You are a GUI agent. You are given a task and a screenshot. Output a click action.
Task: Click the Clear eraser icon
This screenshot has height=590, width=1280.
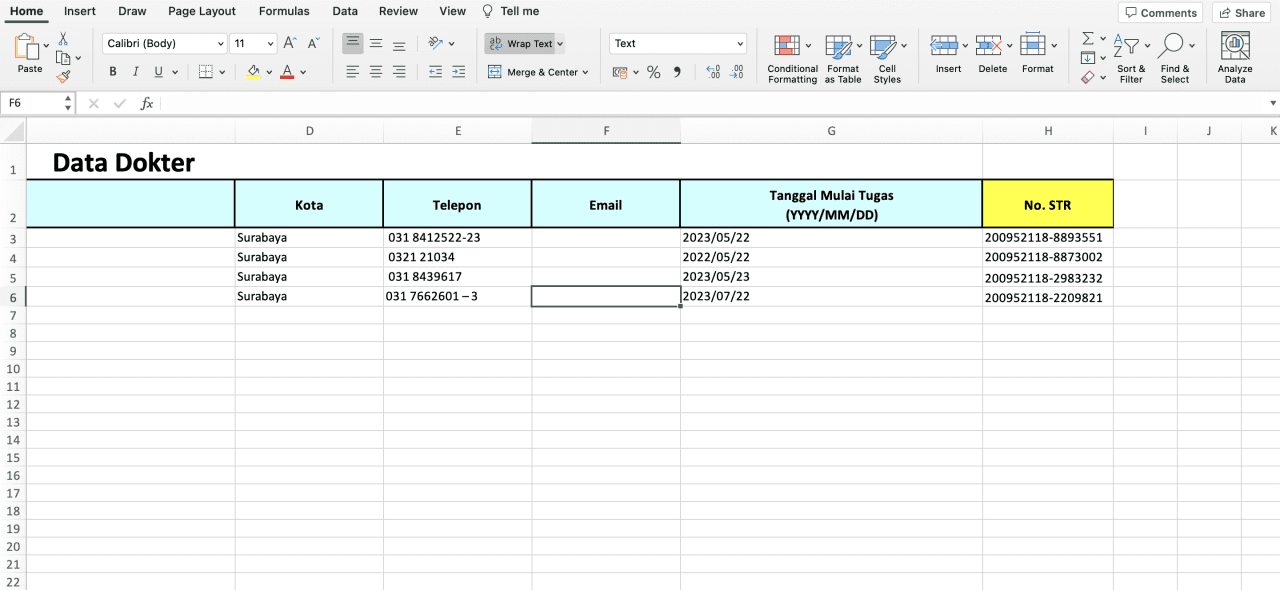pyautogui.click(x=1088, y=77)
